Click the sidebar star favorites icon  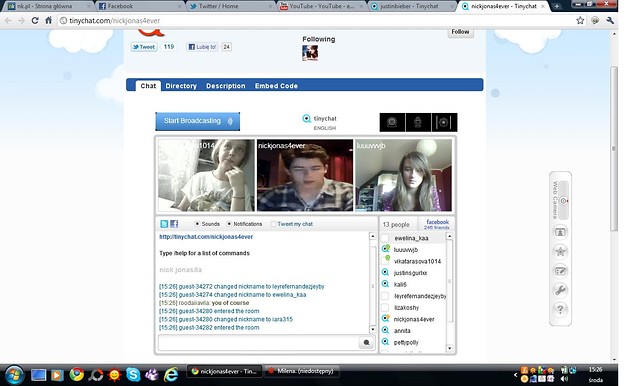click(x=560, y=251)
